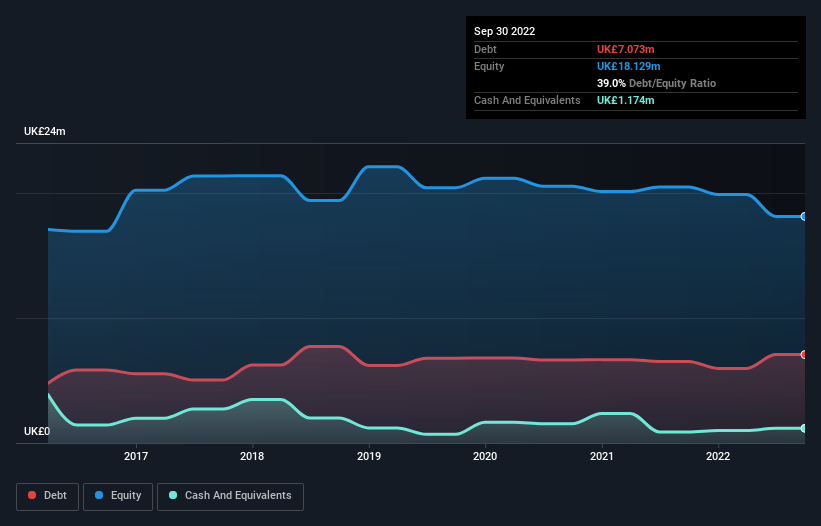Toggle the Equity series legend button
This screenshot has width=821, height=526.
coord(118,496)
